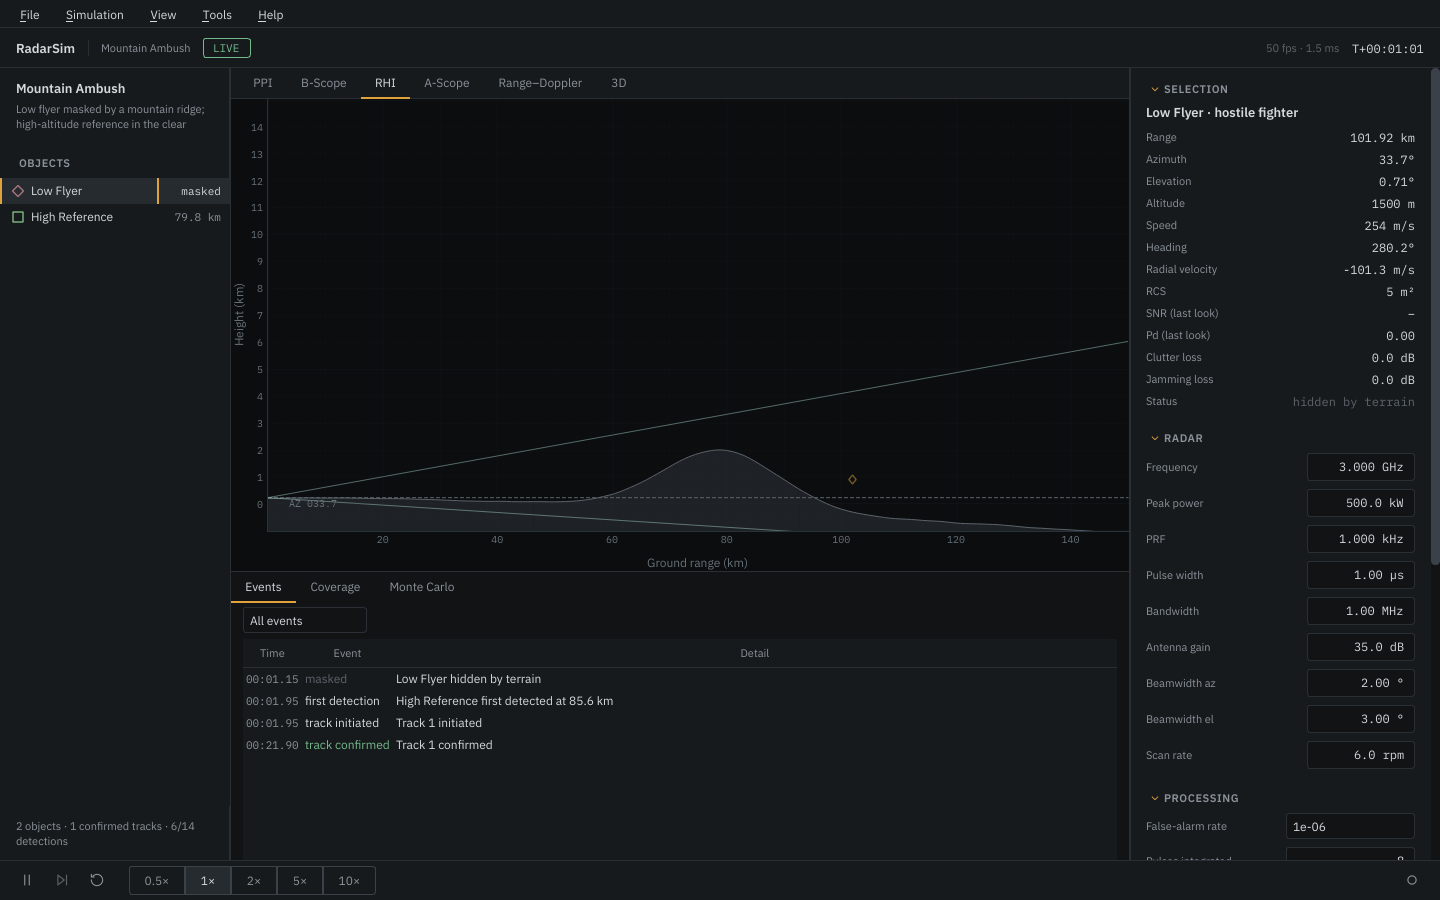Collapse the Selection section chevron
1440x900 pixels.
click(1154, 89)
